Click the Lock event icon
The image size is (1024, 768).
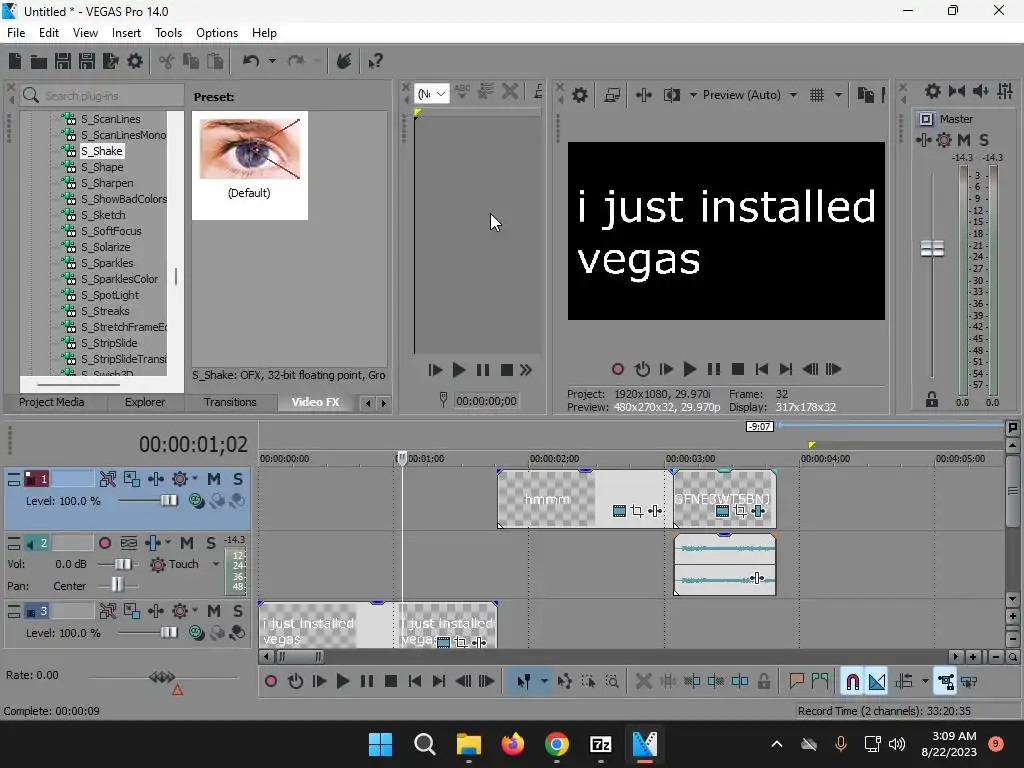point(763,682)
